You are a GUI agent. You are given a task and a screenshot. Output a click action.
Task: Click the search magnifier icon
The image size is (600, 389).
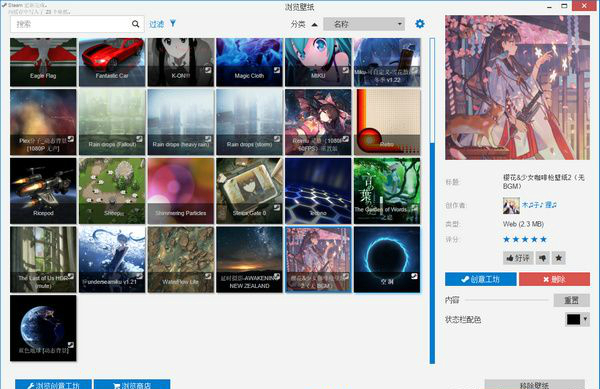135,24
